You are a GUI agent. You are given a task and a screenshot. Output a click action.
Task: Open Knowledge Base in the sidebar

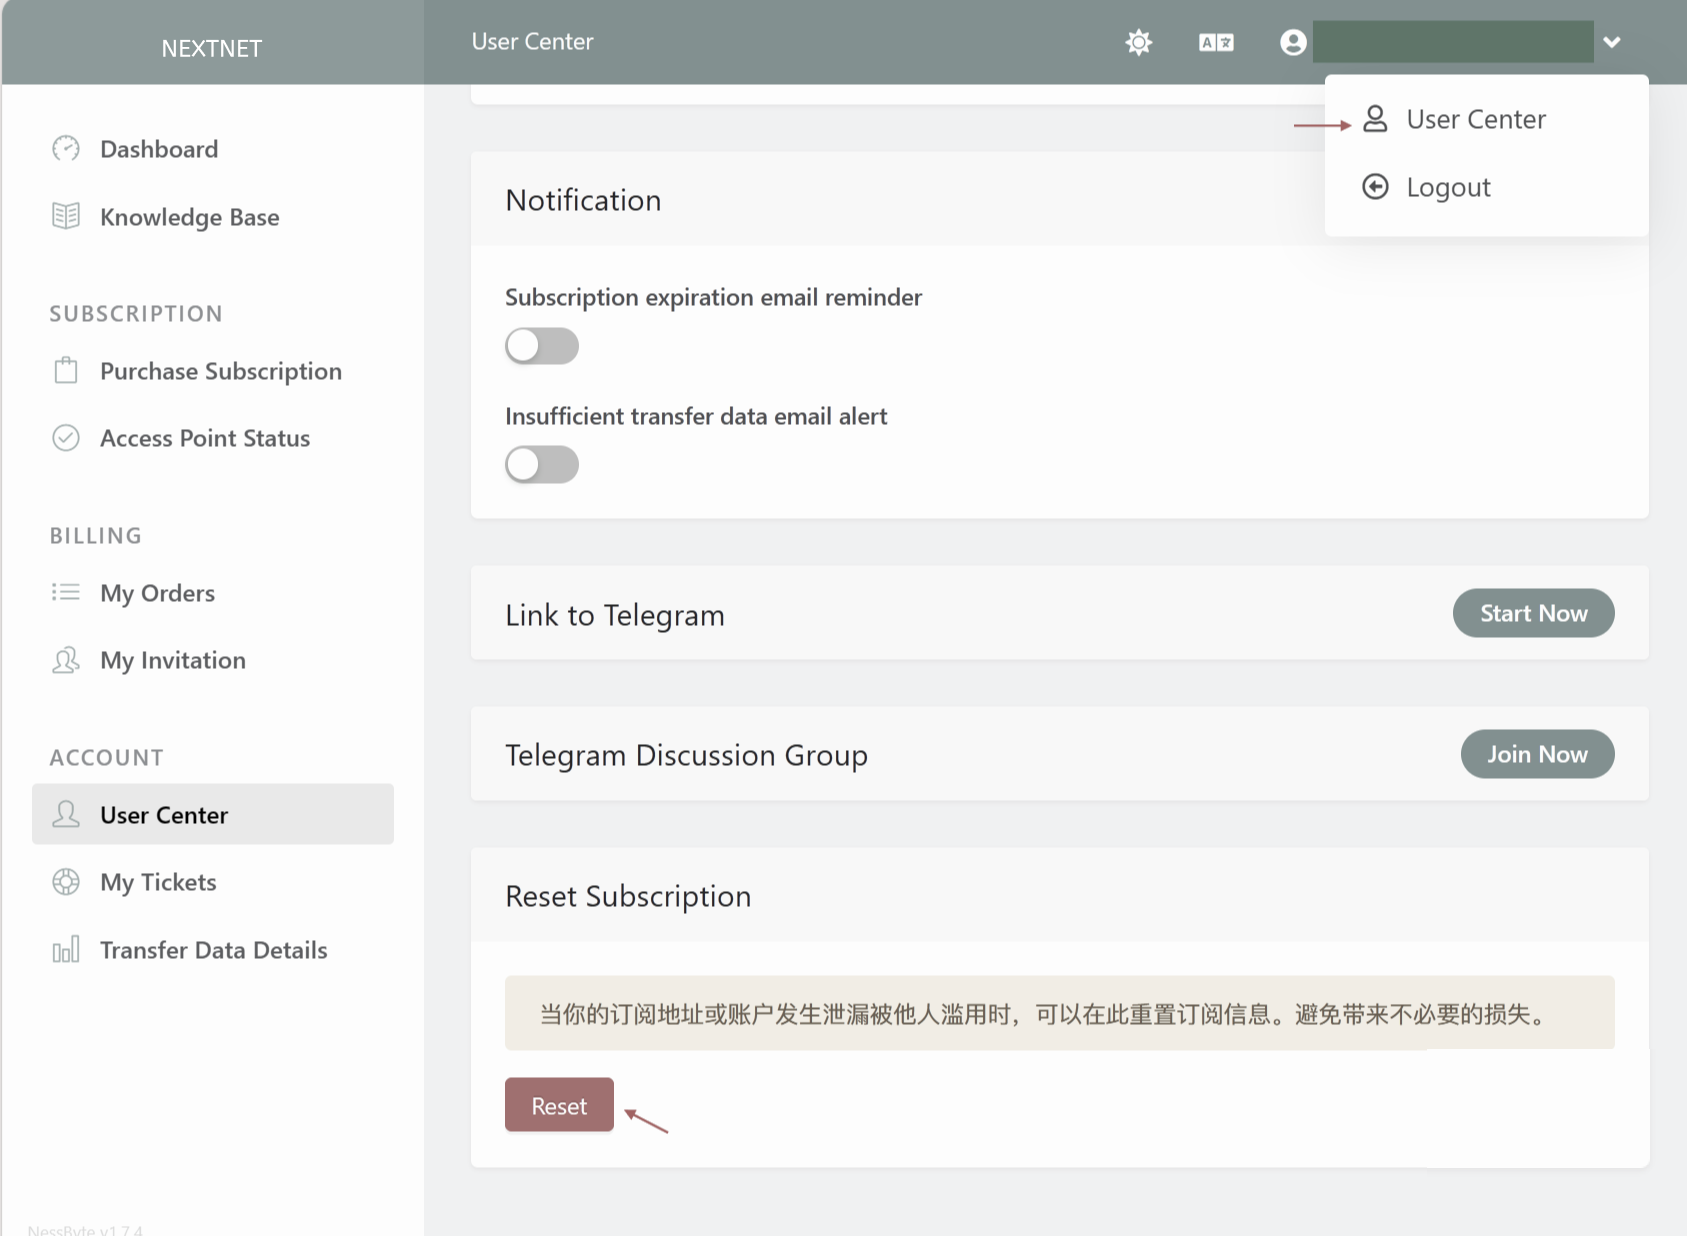[213, 217]
